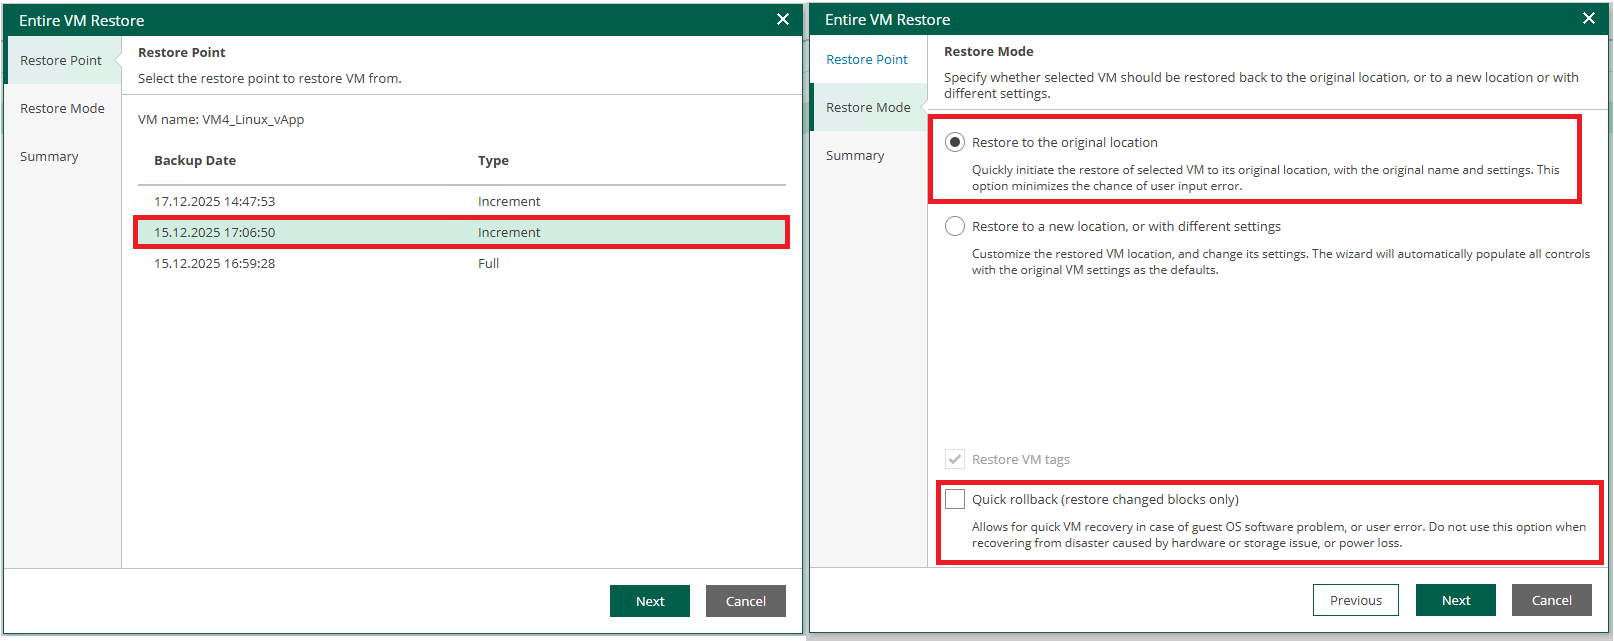The height and width of the screenshot is (641, 1614).
Task: Sort by Backup Date column header
Action: click(195, 160)
